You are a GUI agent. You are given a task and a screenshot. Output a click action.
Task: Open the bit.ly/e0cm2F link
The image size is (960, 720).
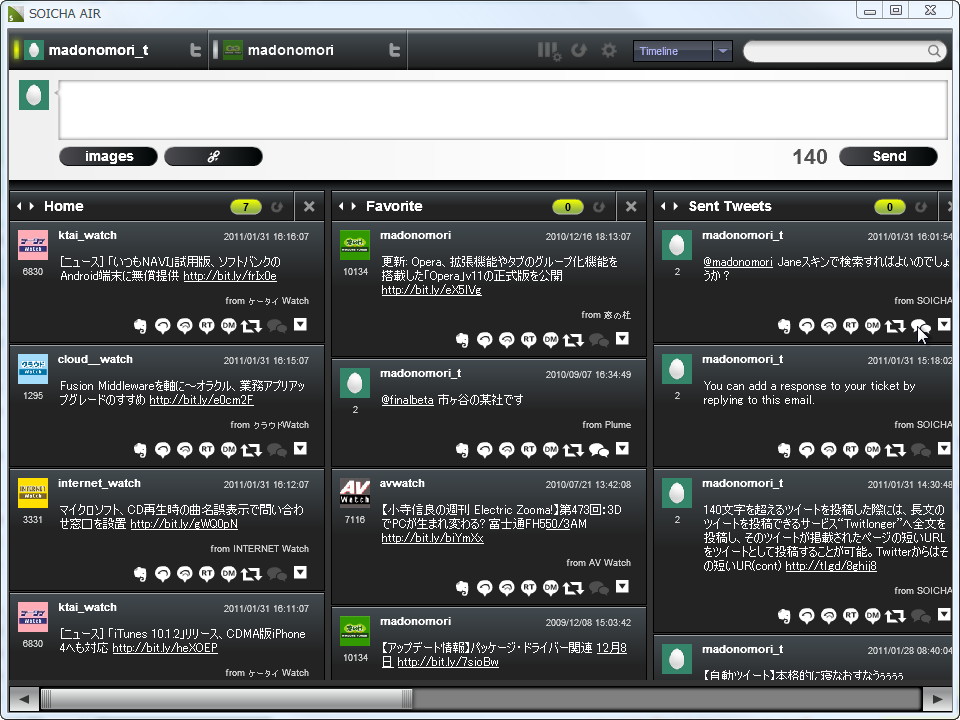point(201,400)
